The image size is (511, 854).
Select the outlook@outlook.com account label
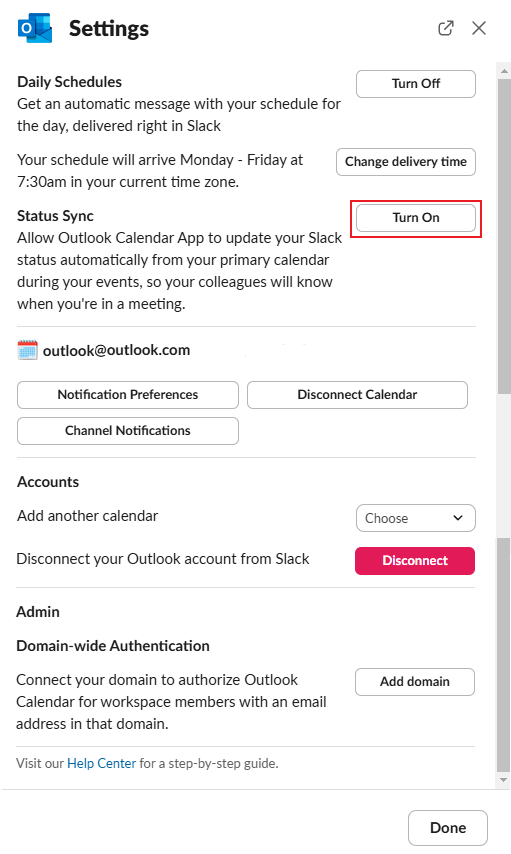(x=117, y=350)
